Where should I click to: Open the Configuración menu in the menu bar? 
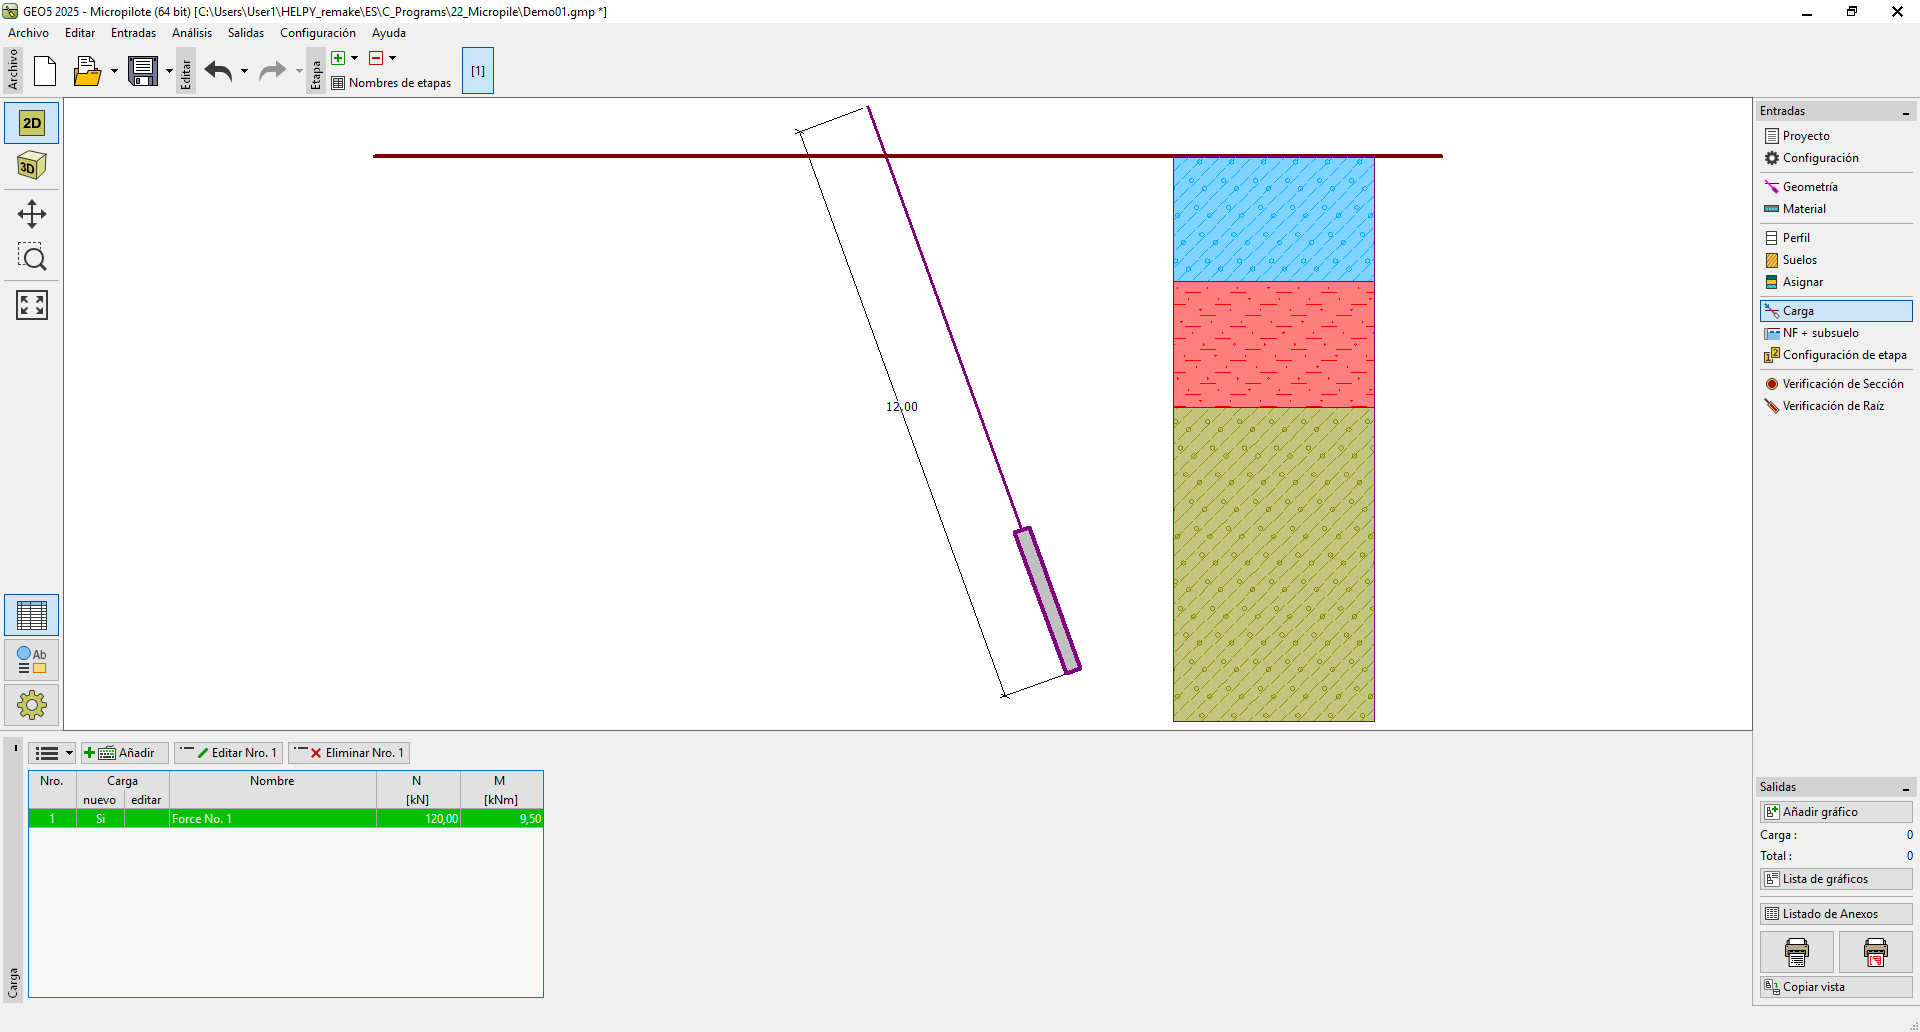[x=317, y=33]
